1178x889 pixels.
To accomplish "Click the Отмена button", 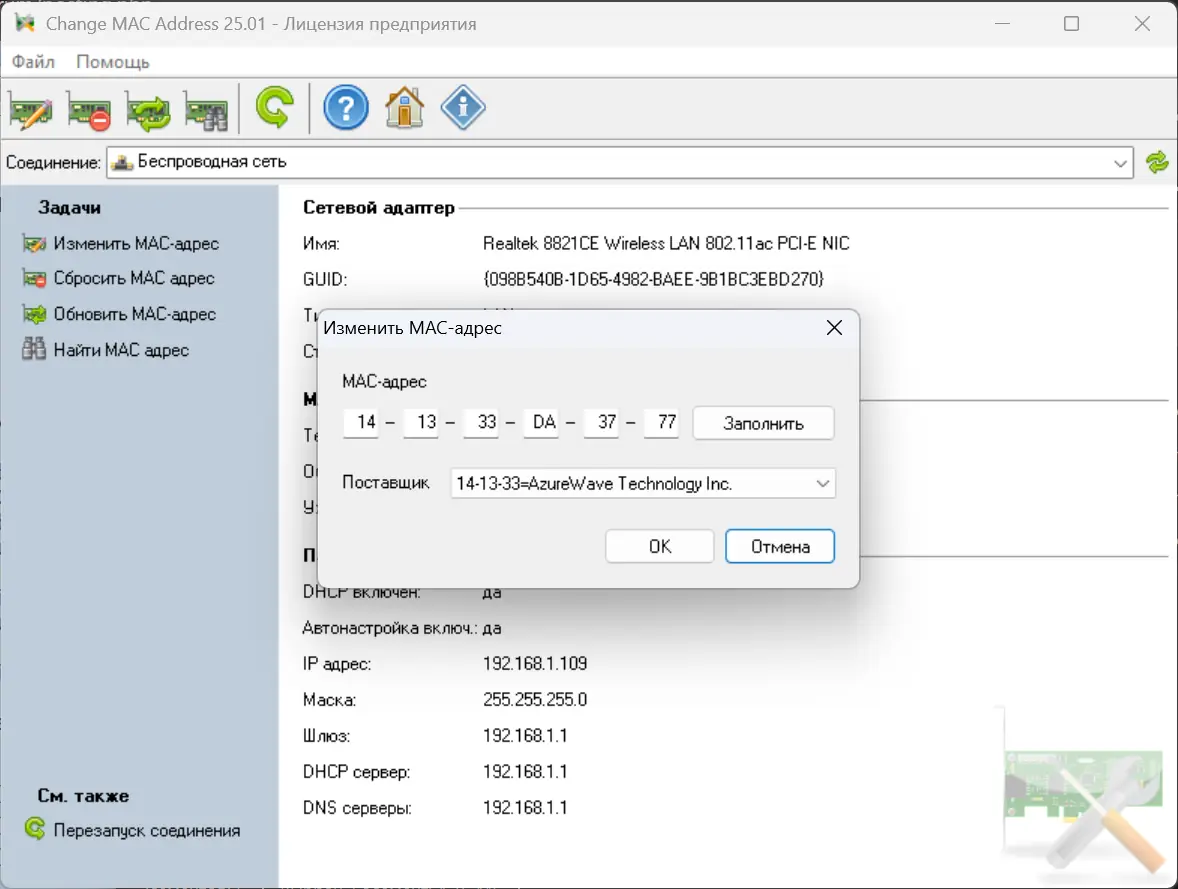I will [x=780, y=546].
